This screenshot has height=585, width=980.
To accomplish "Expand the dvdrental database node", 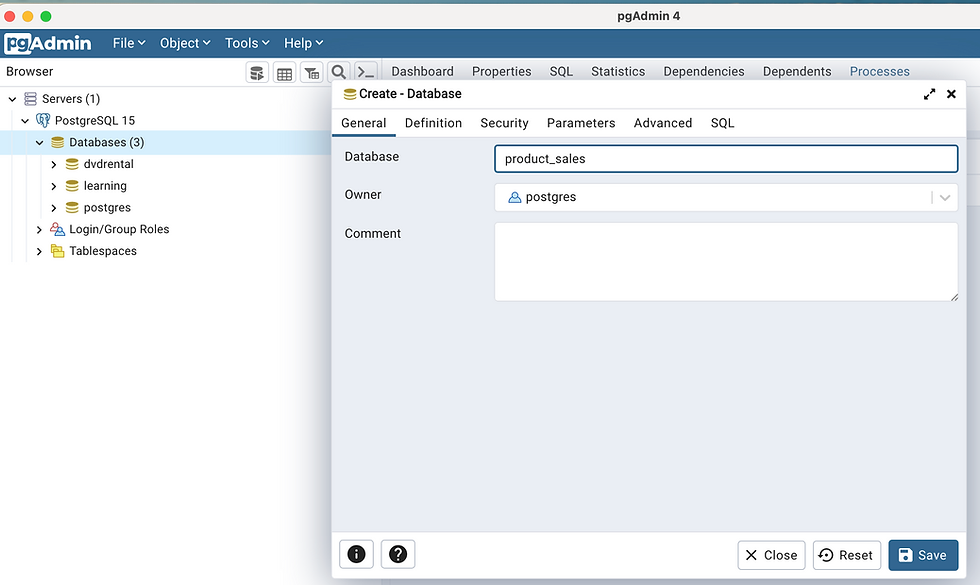I will tap(54, 164).
